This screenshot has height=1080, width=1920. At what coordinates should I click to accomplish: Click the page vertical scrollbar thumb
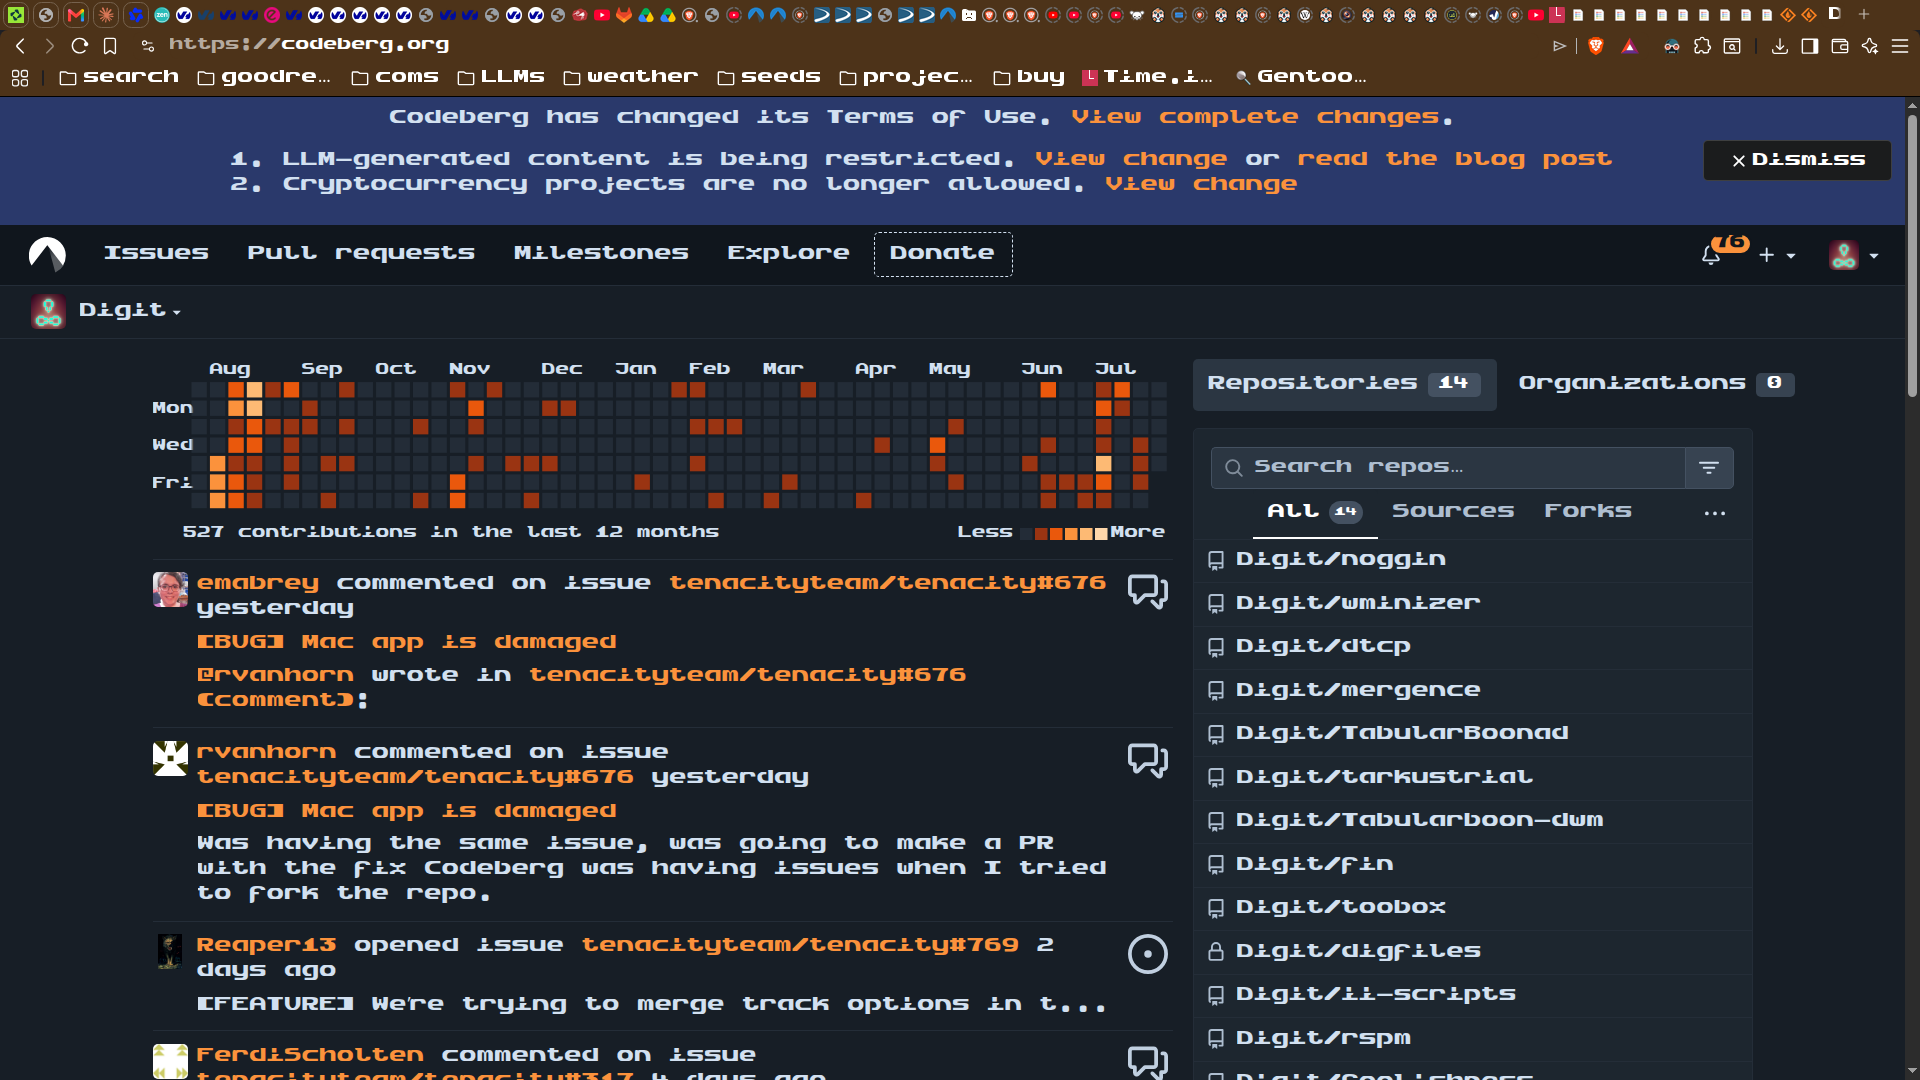tap(1912, 255)
